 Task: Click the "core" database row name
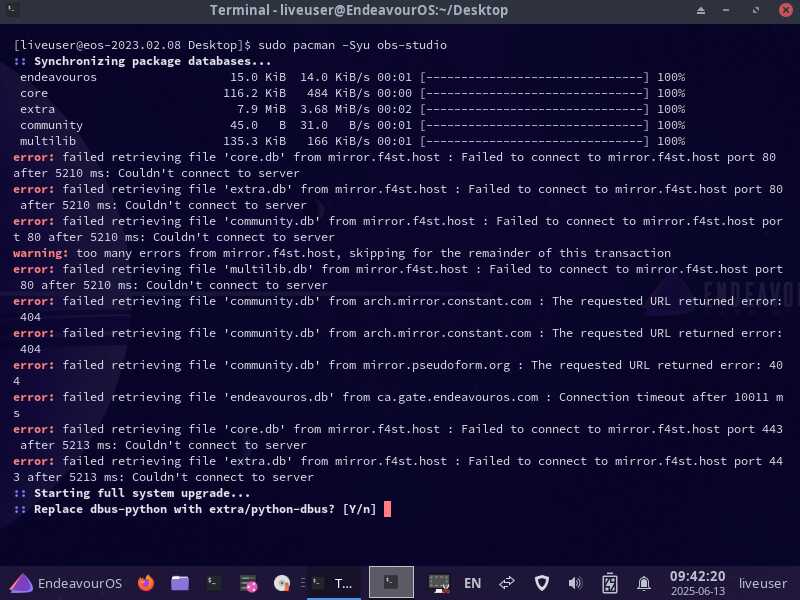click(x=34, y=93)
